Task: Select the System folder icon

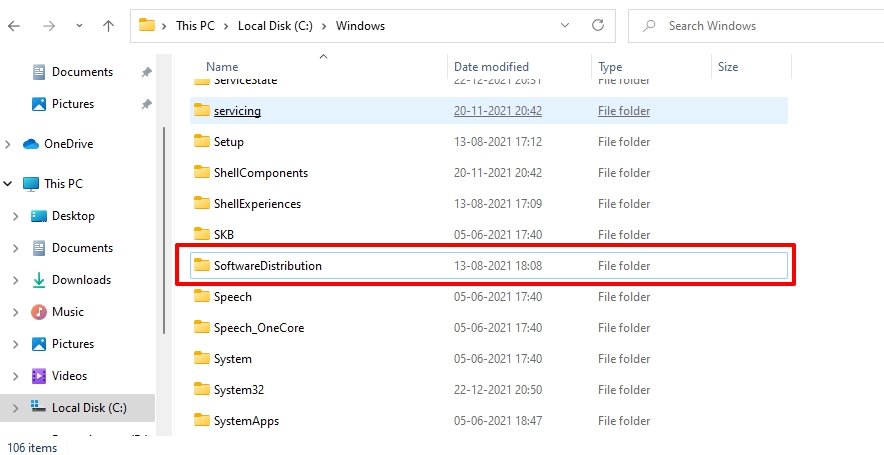Action: point(202,358)
